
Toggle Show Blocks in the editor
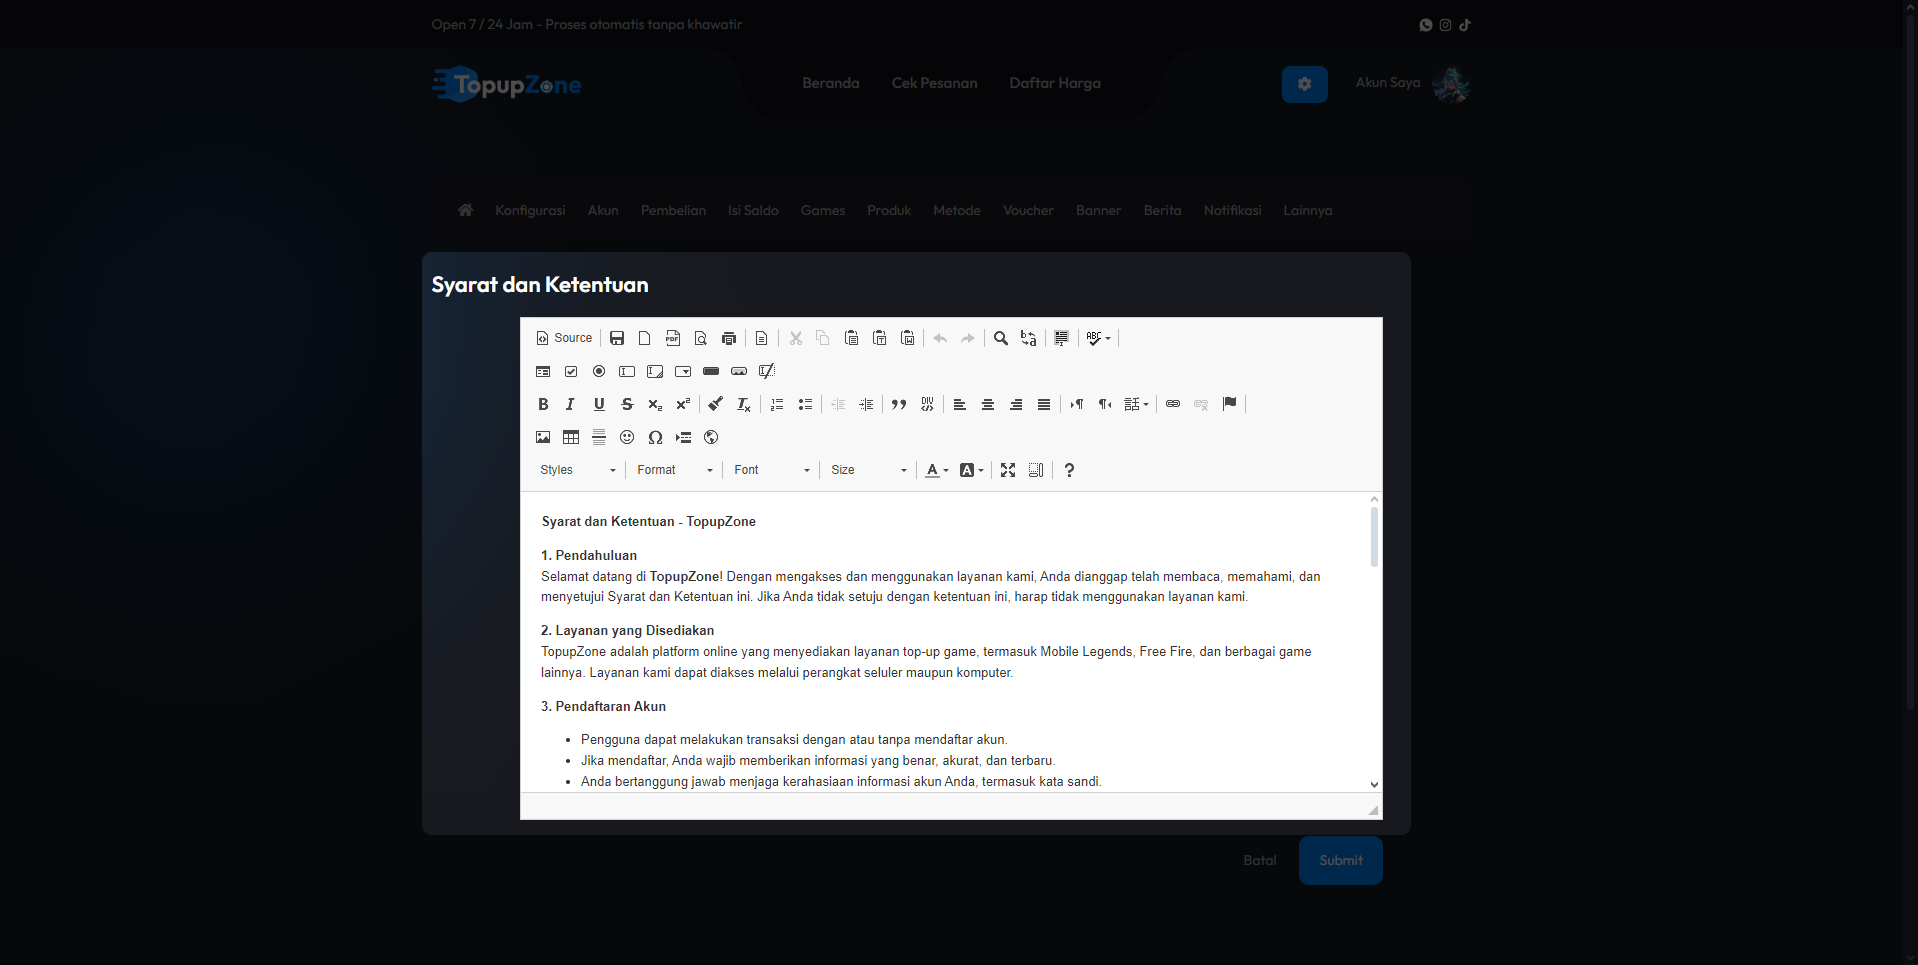(x=1036, y=470)
